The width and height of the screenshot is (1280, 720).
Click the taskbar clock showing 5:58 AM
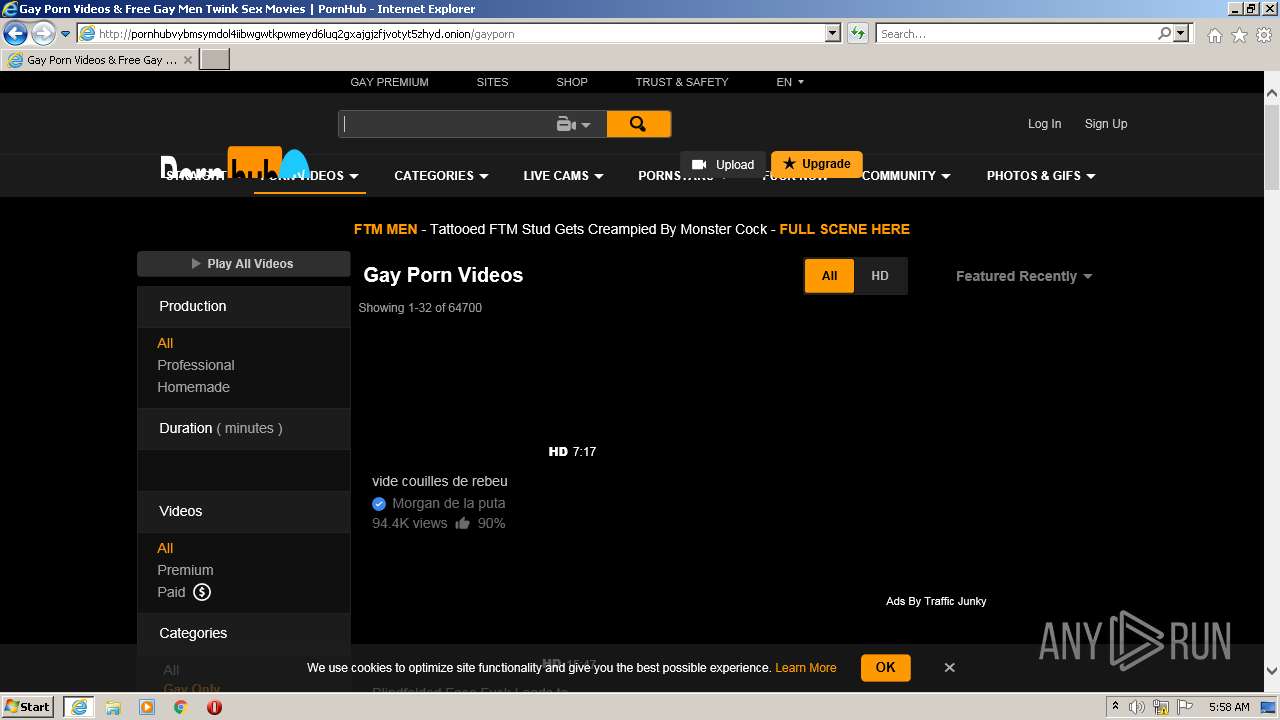tap(1229, 707)
